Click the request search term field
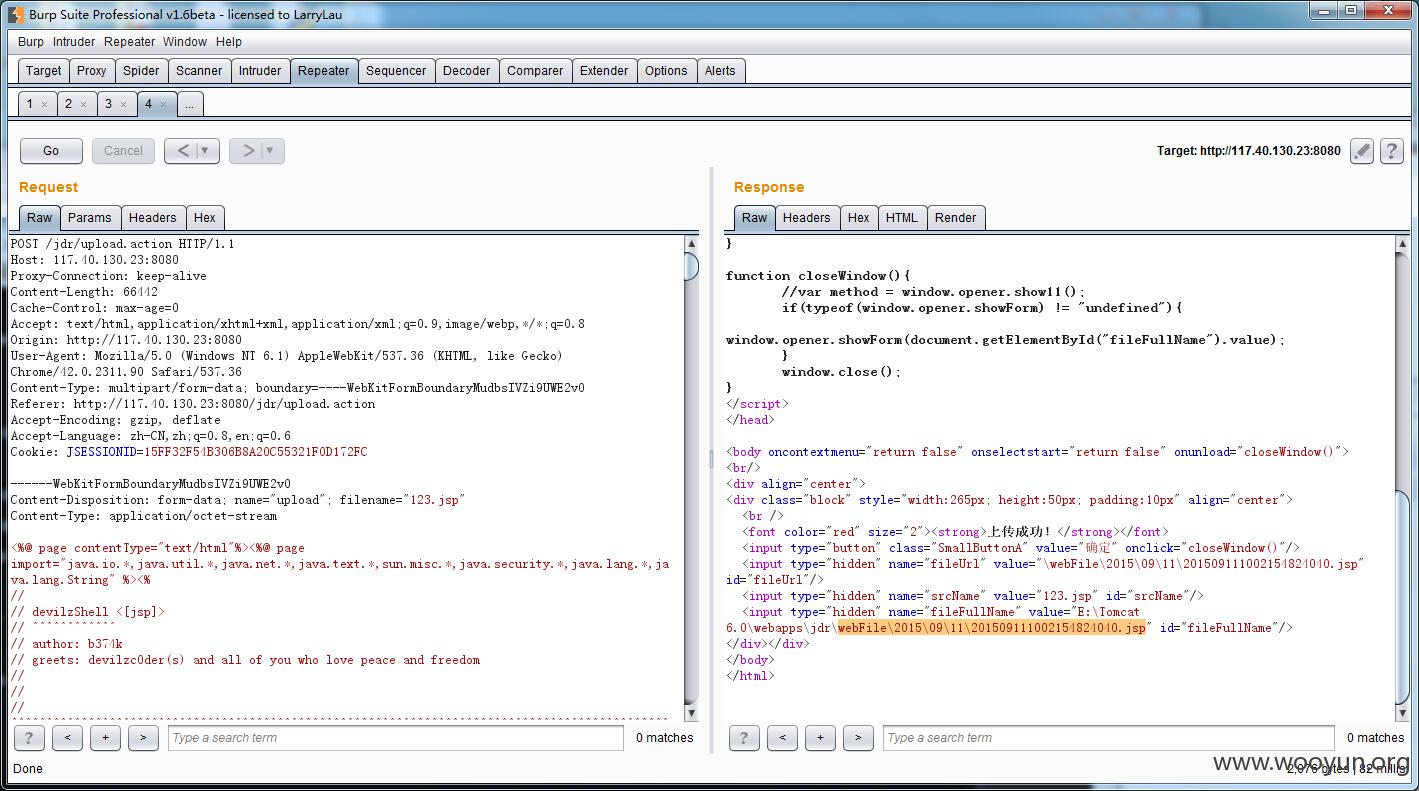The width and height of the screenshot is (1419, 791). click(396, 738)
